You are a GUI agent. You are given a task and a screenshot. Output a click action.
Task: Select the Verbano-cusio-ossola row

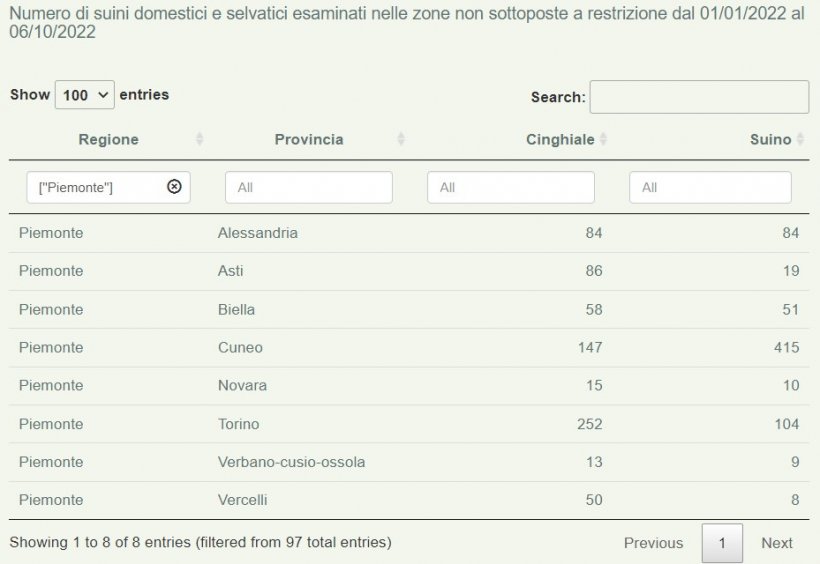(409, 462)
